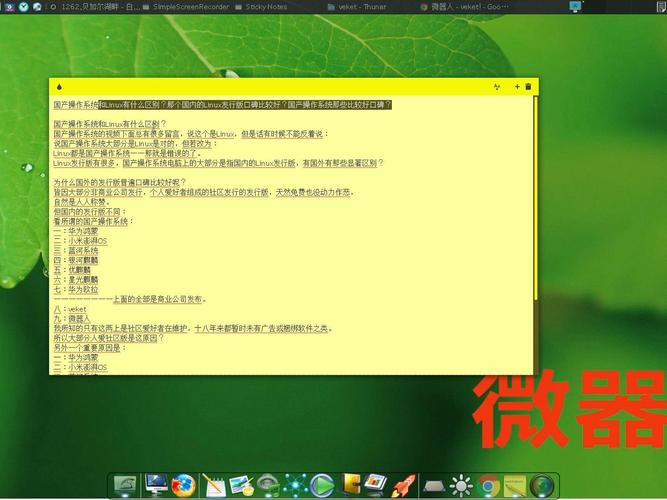Image resolution: width=667 pixels, height=500 pixels.
Task: Click the list item '四：银河麒麟'
Action: (x=76, y=260)
